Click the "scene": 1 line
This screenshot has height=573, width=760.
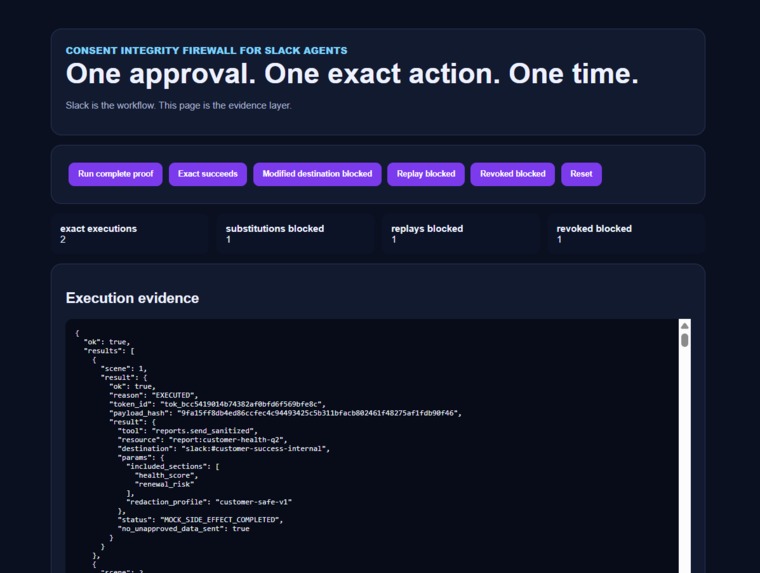(x=124, y=369)
